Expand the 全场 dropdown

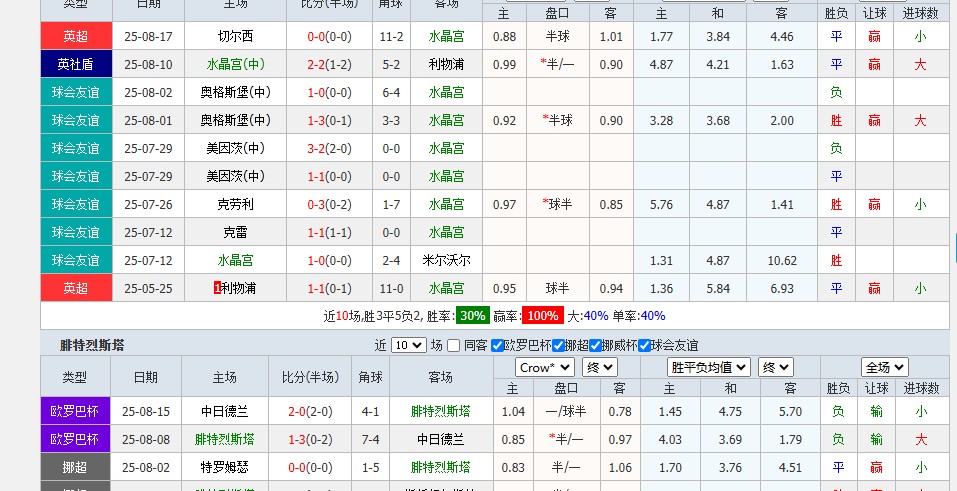(884, 367)
